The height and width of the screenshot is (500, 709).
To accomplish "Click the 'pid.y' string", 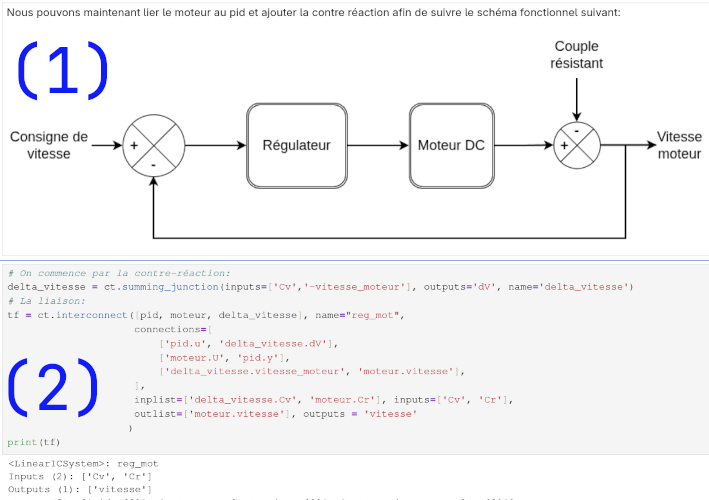I will [x=258, y=358].
